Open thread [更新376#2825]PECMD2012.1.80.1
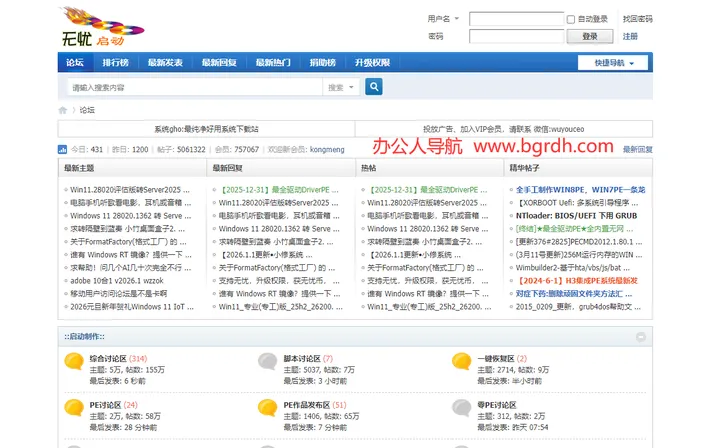The image size is (720, 448). point(579,241)
